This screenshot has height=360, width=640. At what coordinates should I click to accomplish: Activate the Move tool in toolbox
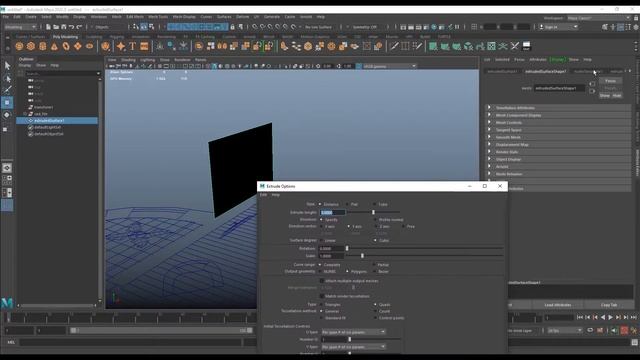pyautogui.click(x=7, y=102)
